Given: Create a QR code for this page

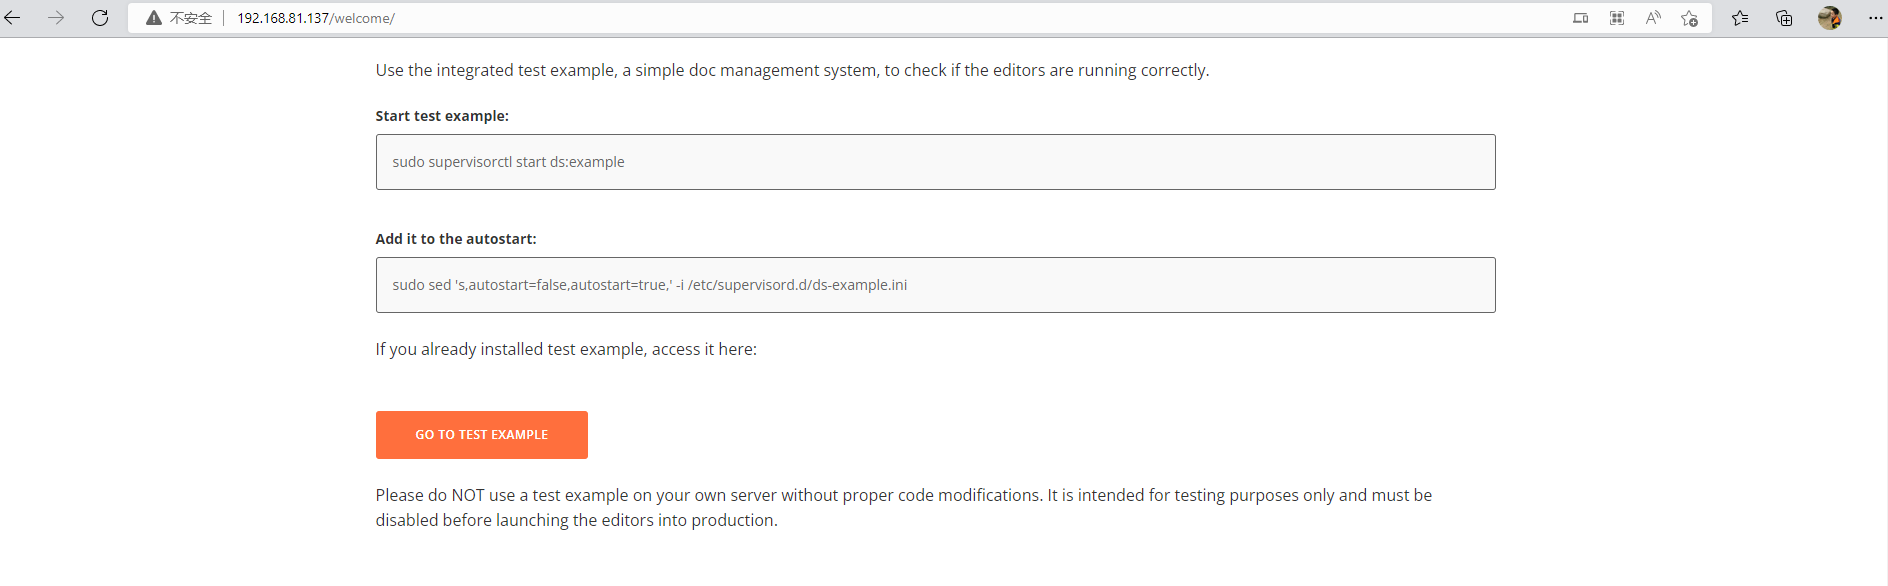Looking at the screenshot, I should [x=1617, y=18].
